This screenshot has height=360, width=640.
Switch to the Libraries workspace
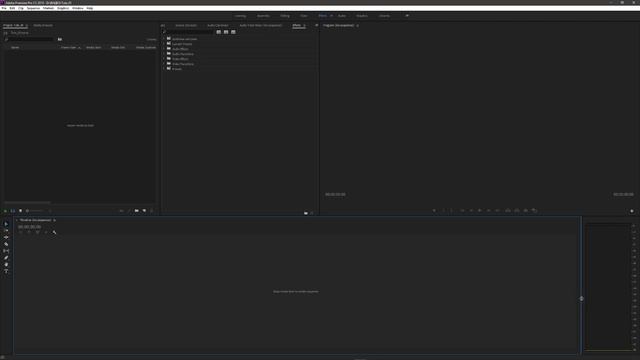[384, 16]
